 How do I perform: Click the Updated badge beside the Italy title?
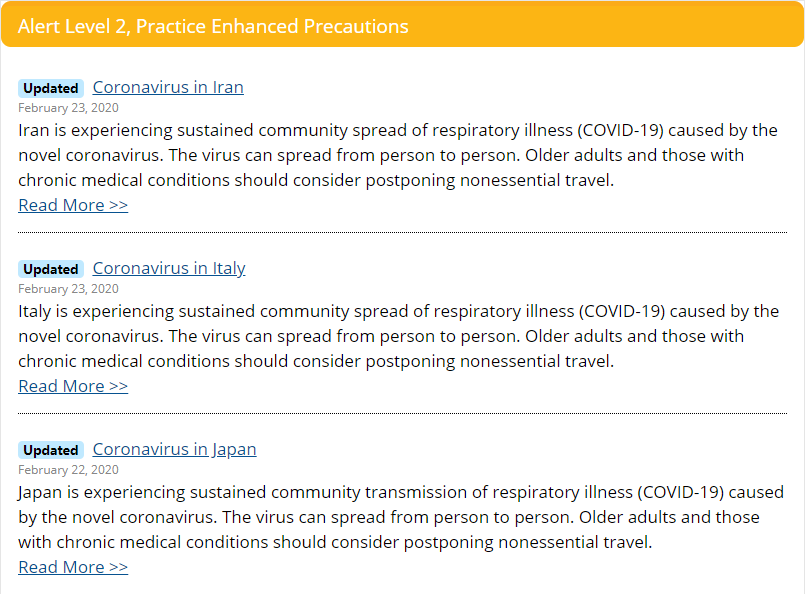click(x=51, y=269)
